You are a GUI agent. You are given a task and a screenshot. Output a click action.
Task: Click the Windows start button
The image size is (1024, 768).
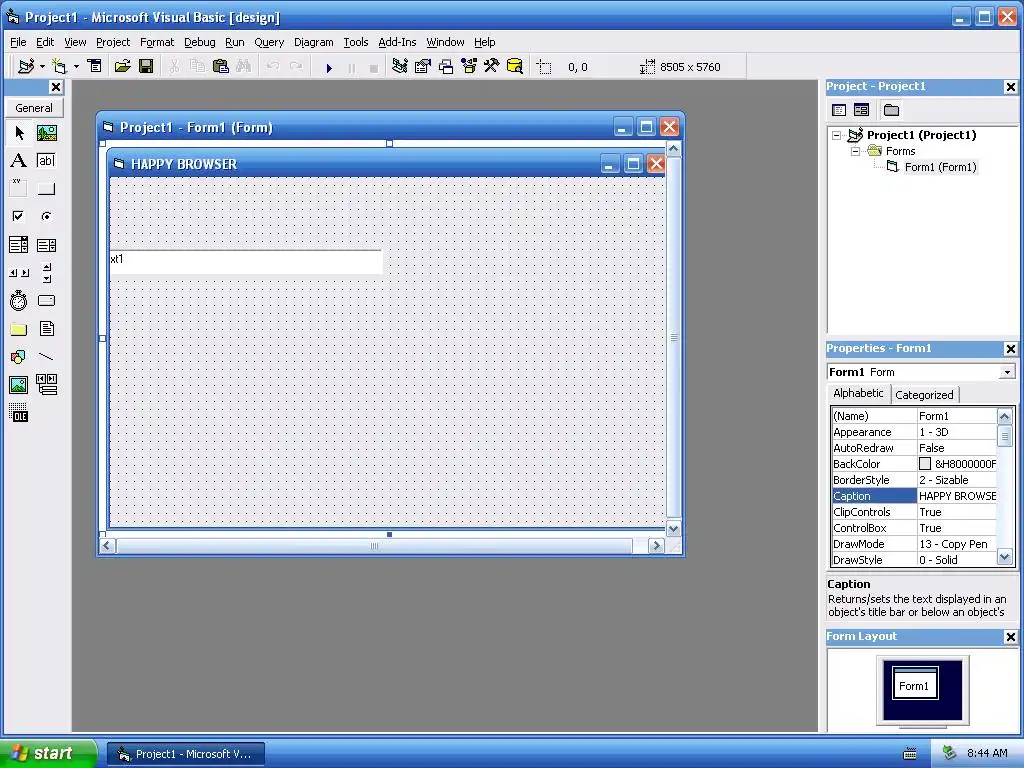click(48, 754)
